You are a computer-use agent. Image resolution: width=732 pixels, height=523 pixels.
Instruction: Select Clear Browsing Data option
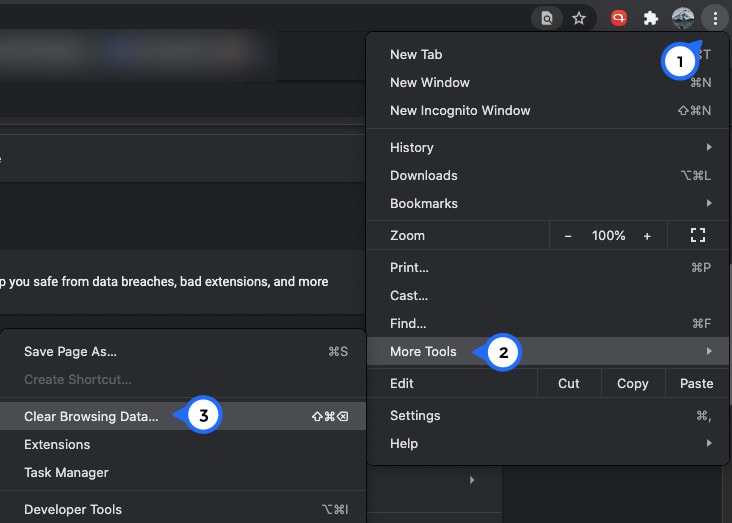(x=91, y=416)
